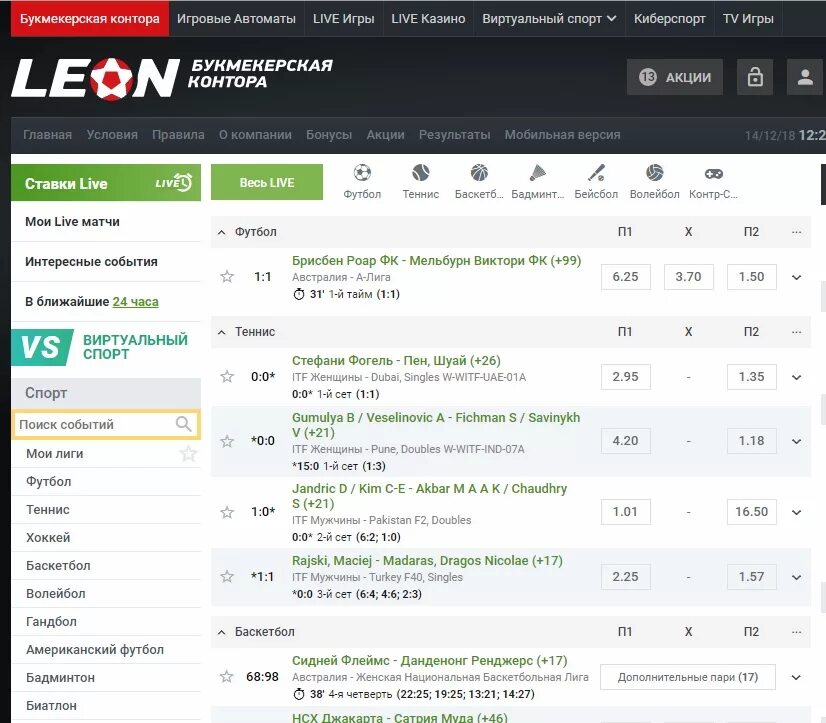Select Хоккей in sports list

point(106,538)
